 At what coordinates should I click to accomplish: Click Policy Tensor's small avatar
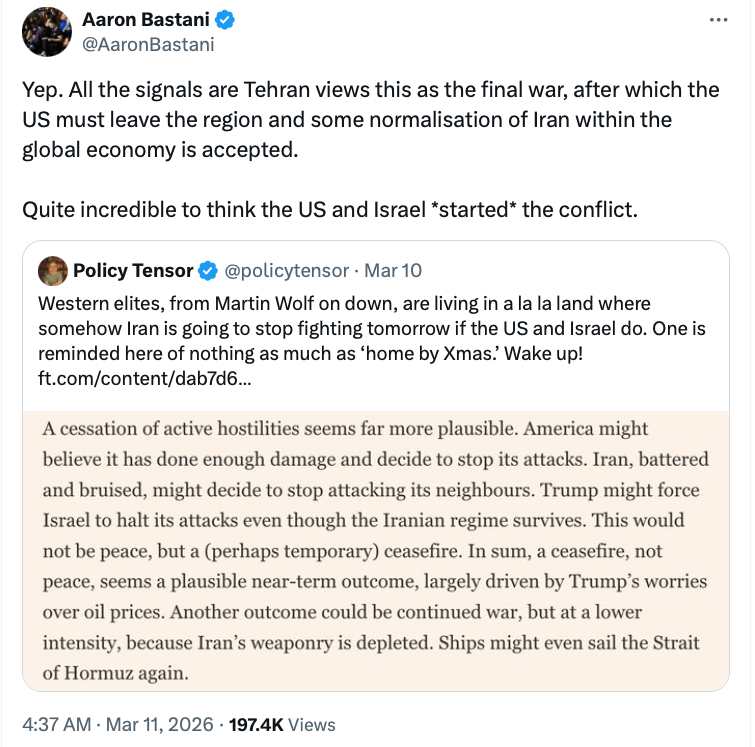pyautogui.click(x=53, y=270)
